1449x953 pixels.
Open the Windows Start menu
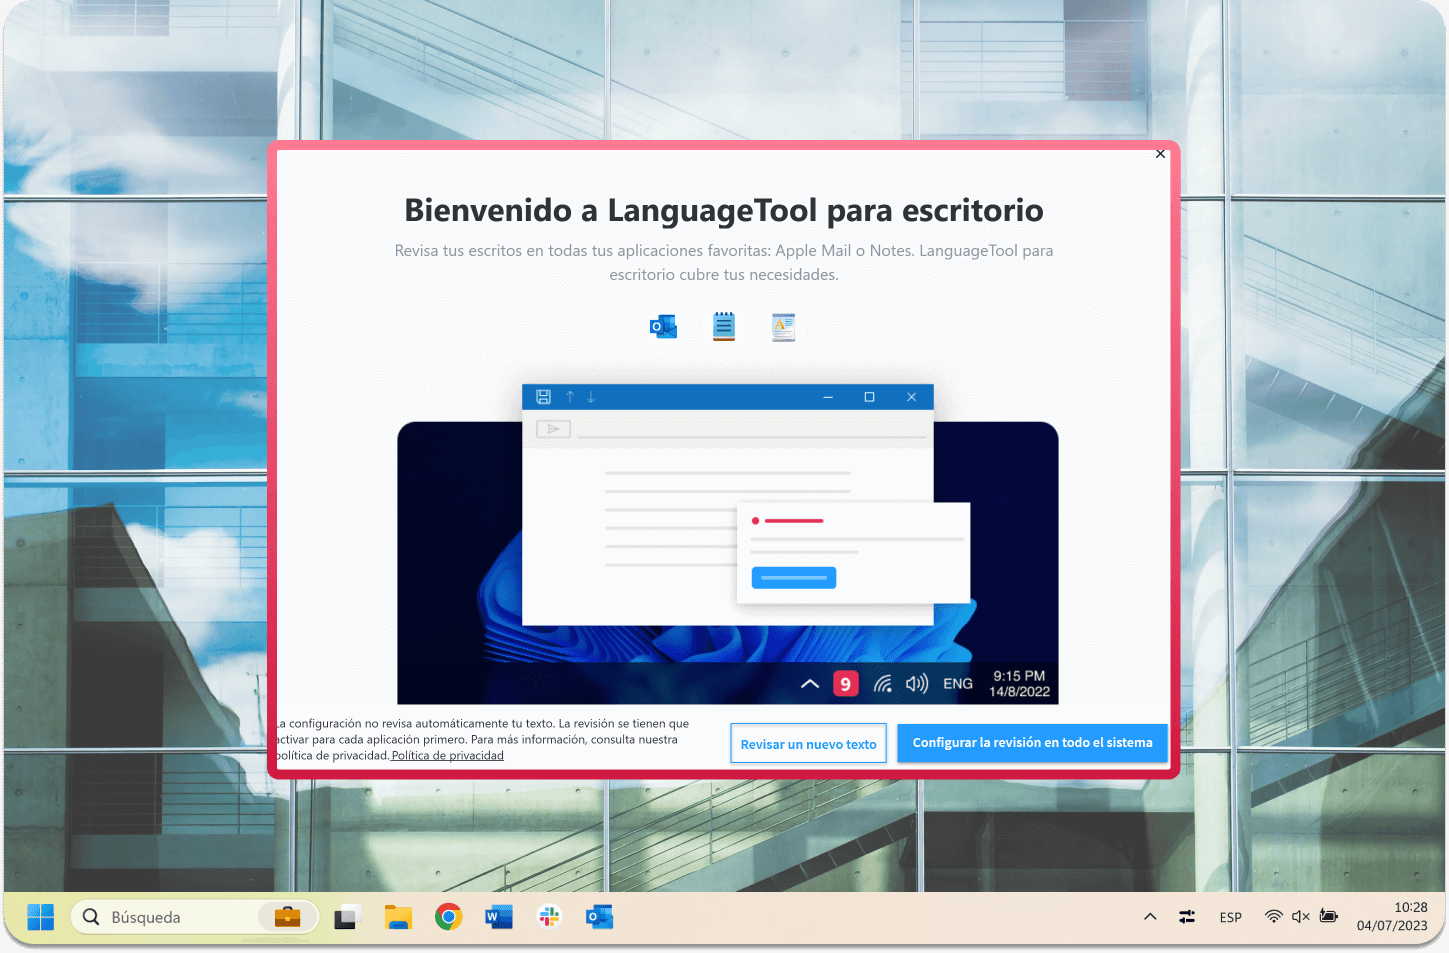coord(41,917)
